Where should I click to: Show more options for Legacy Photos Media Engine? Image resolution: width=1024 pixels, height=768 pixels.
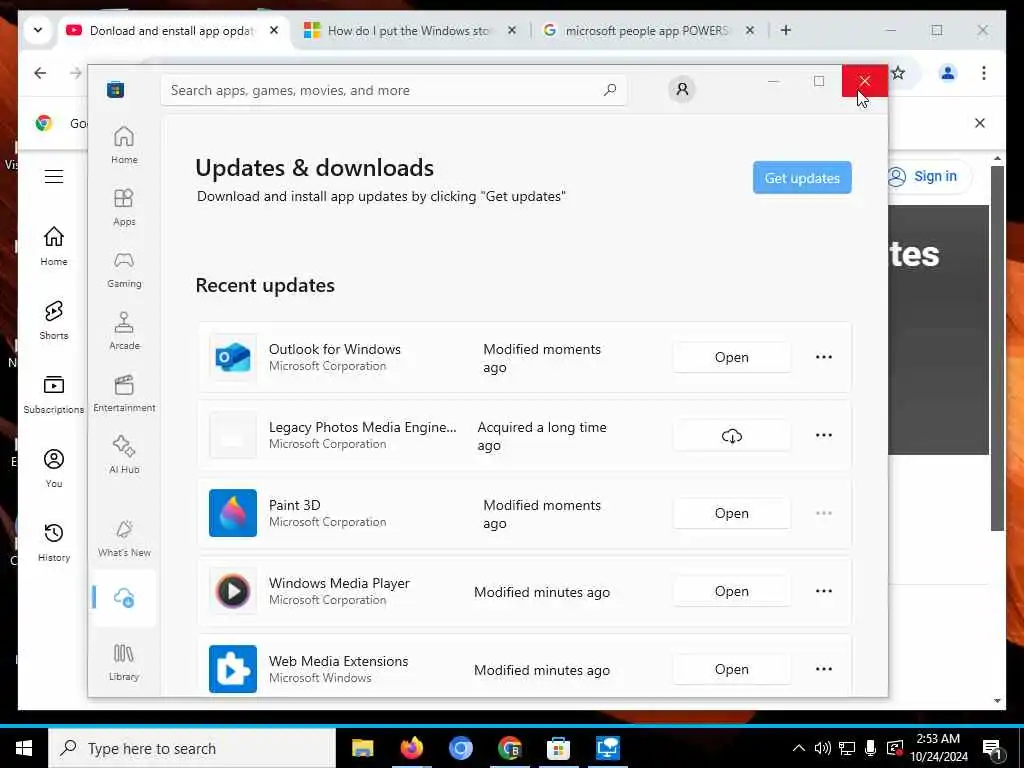click(824, 435)
